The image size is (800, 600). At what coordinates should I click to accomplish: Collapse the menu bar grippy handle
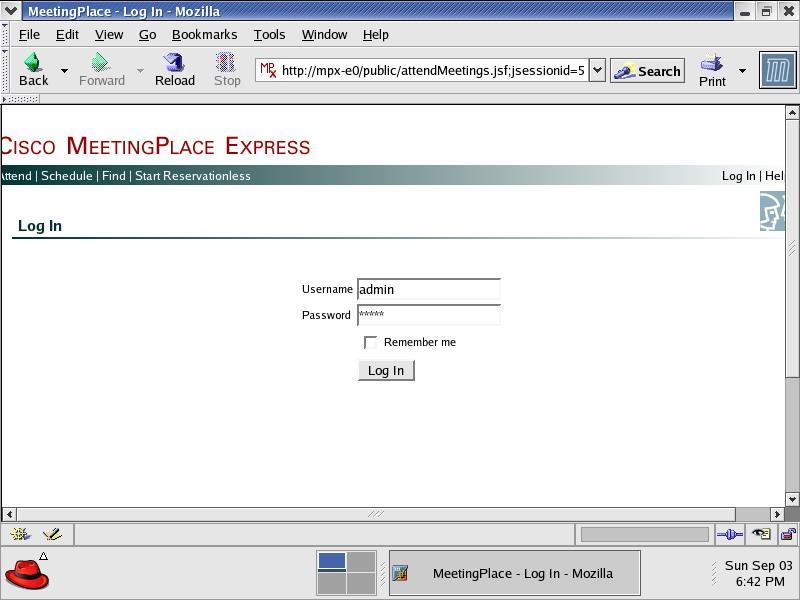point(5,34)
